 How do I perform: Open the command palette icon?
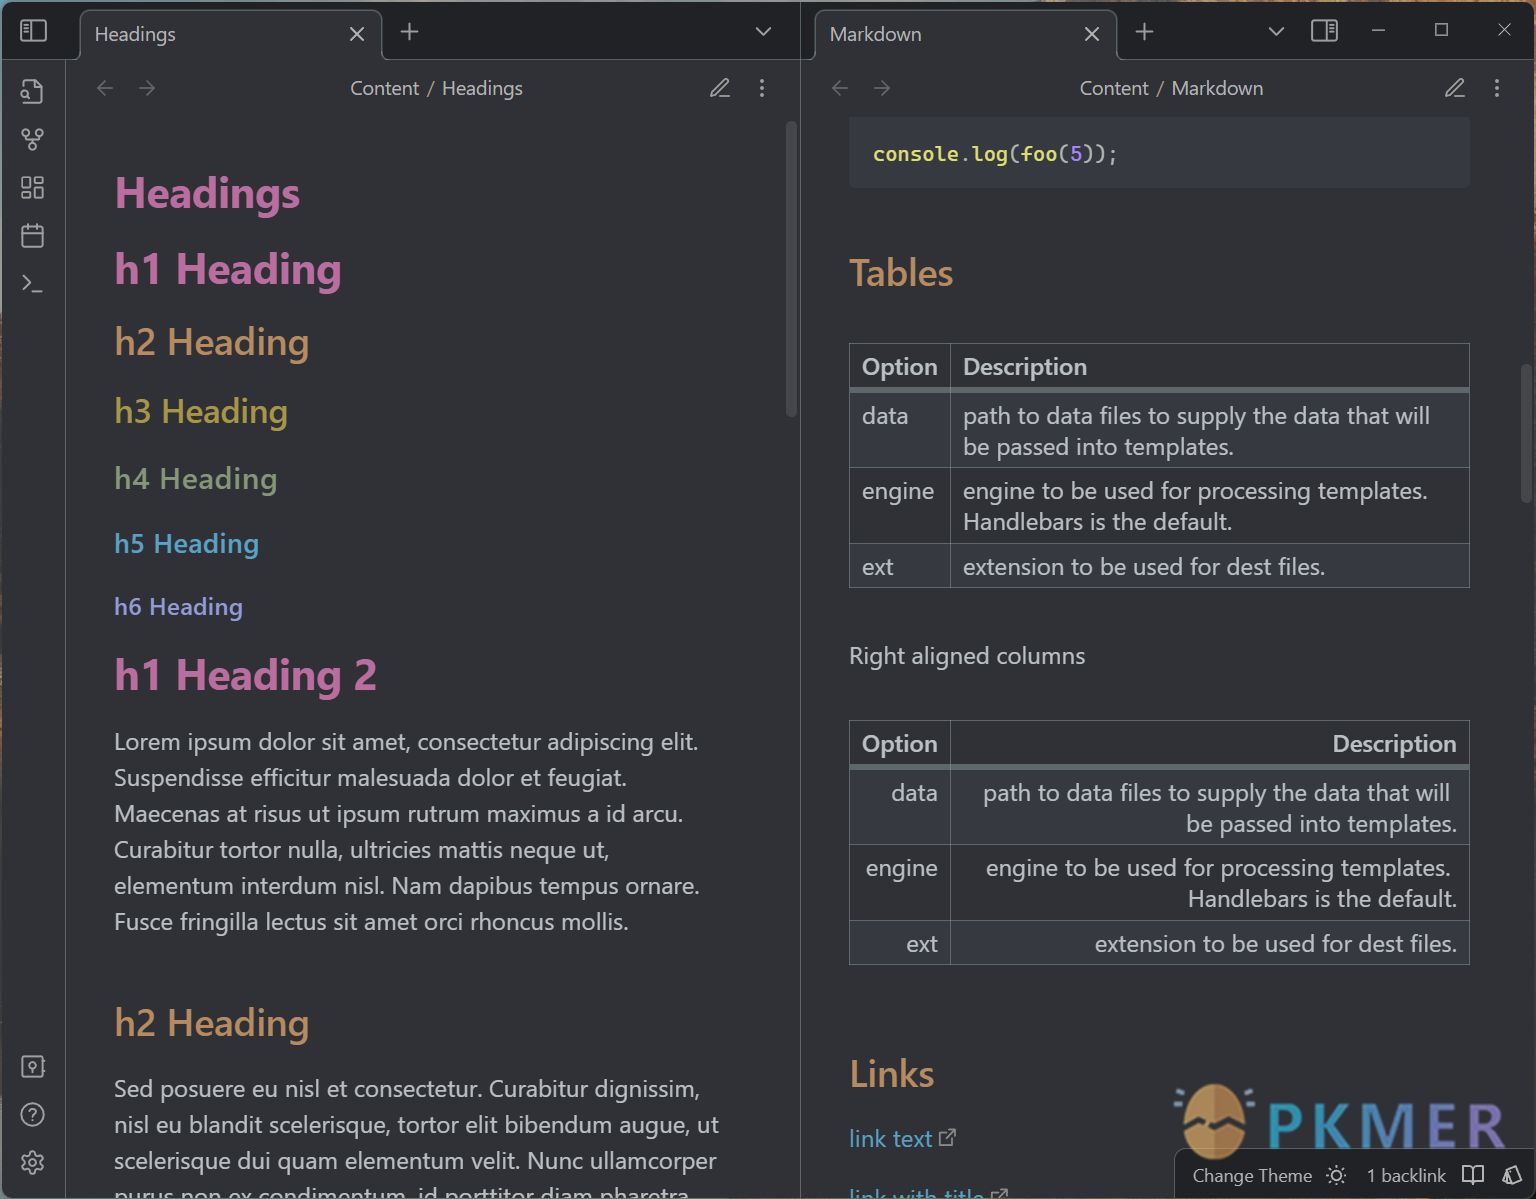coord(32,284)
